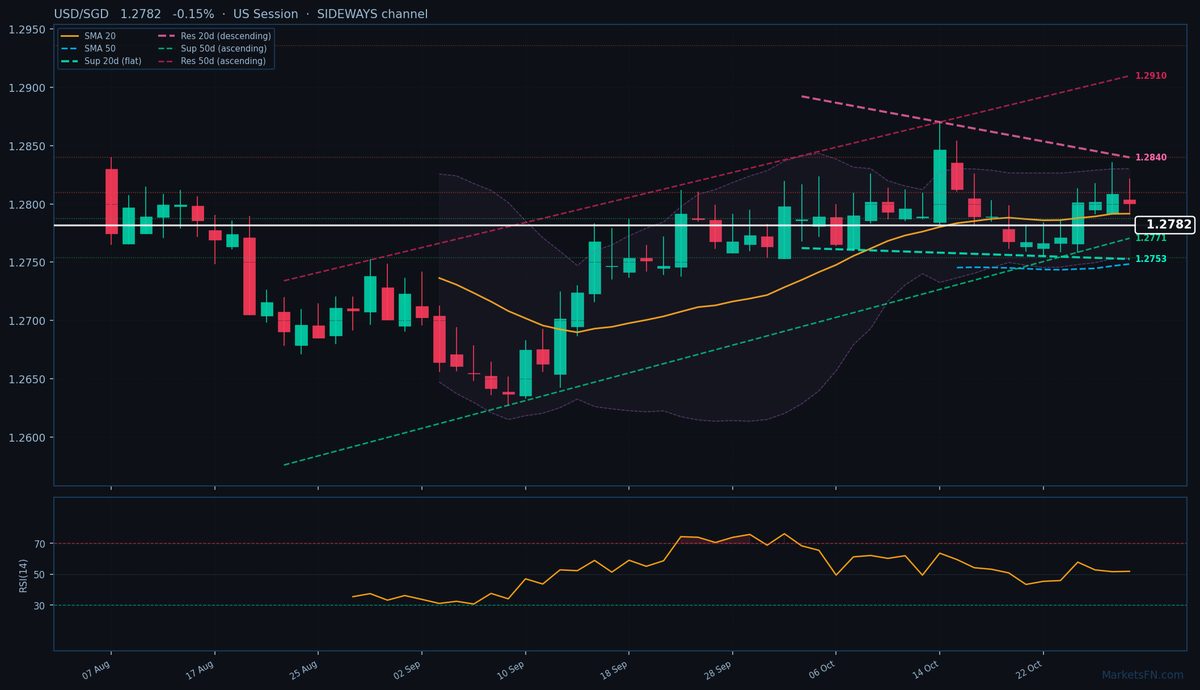Click the RSI 50 level label
Viewport: 1200px width, 690px height.
41,575
